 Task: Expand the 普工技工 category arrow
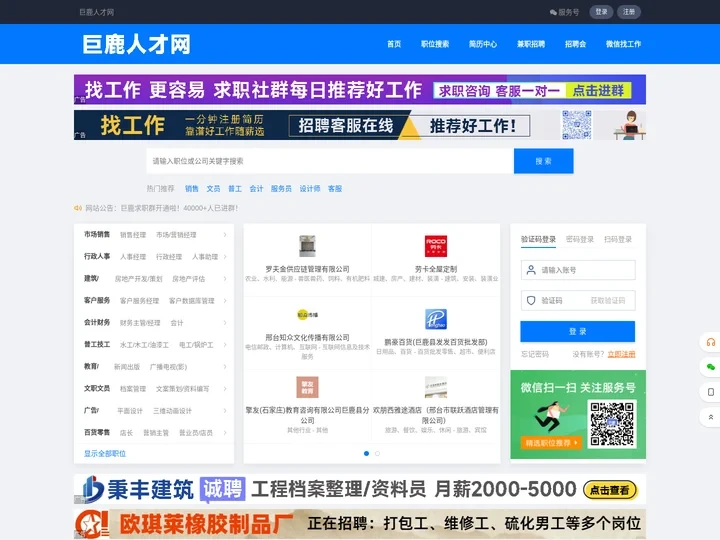(x=225, y=345)
